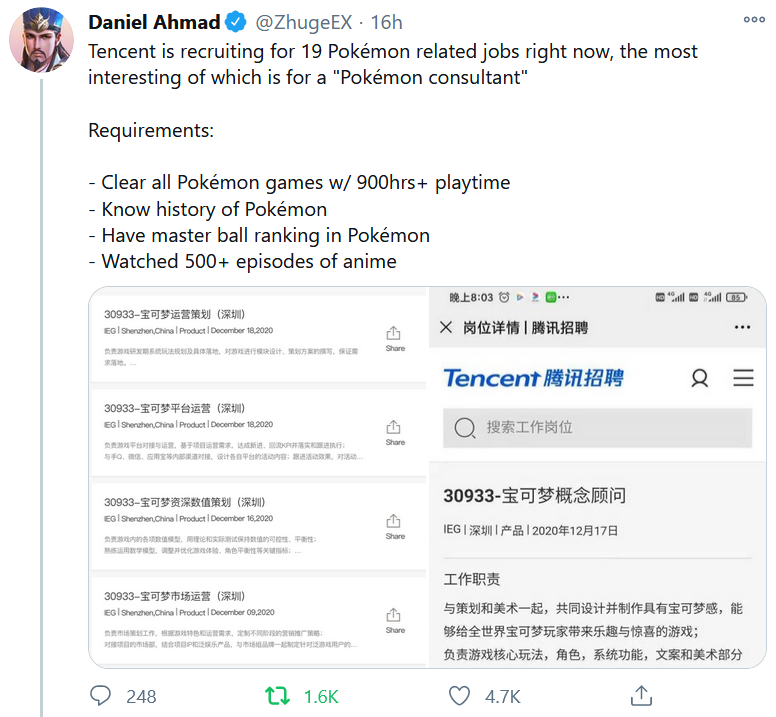Click the reply icon under the tweet
This screenshot has height=717, width=776.
(x=102, y=695)
